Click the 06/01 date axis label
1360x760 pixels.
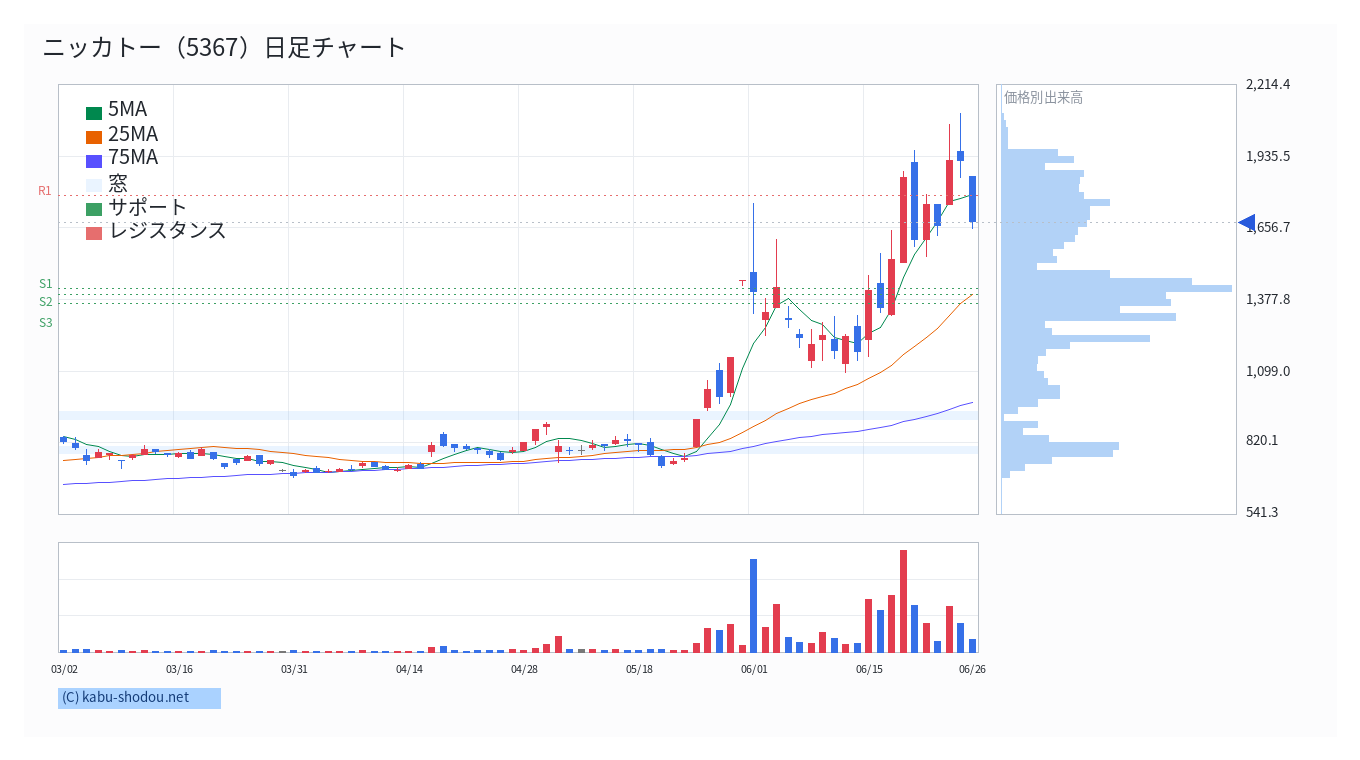tap(754, 670)
